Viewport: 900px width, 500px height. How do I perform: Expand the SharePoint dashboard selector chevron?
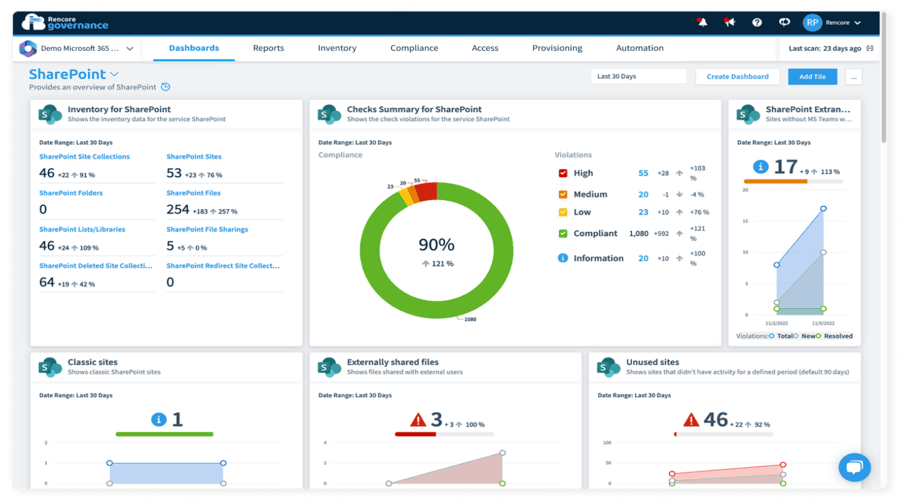[x=115, y=74]
